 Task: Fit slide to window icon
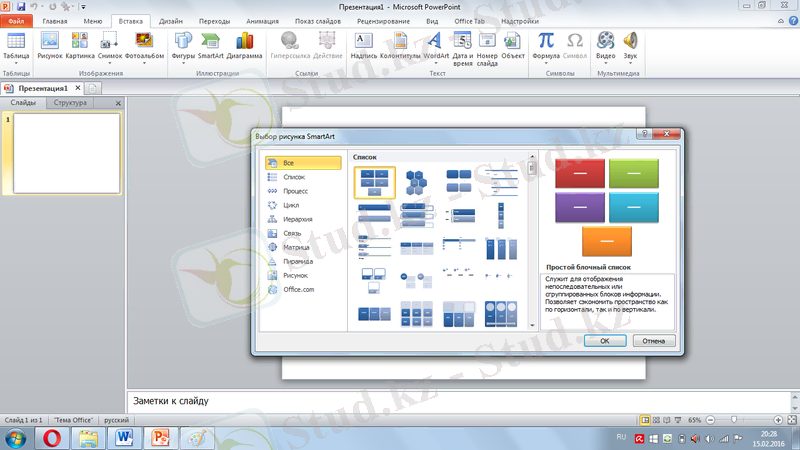pos(792,420)
